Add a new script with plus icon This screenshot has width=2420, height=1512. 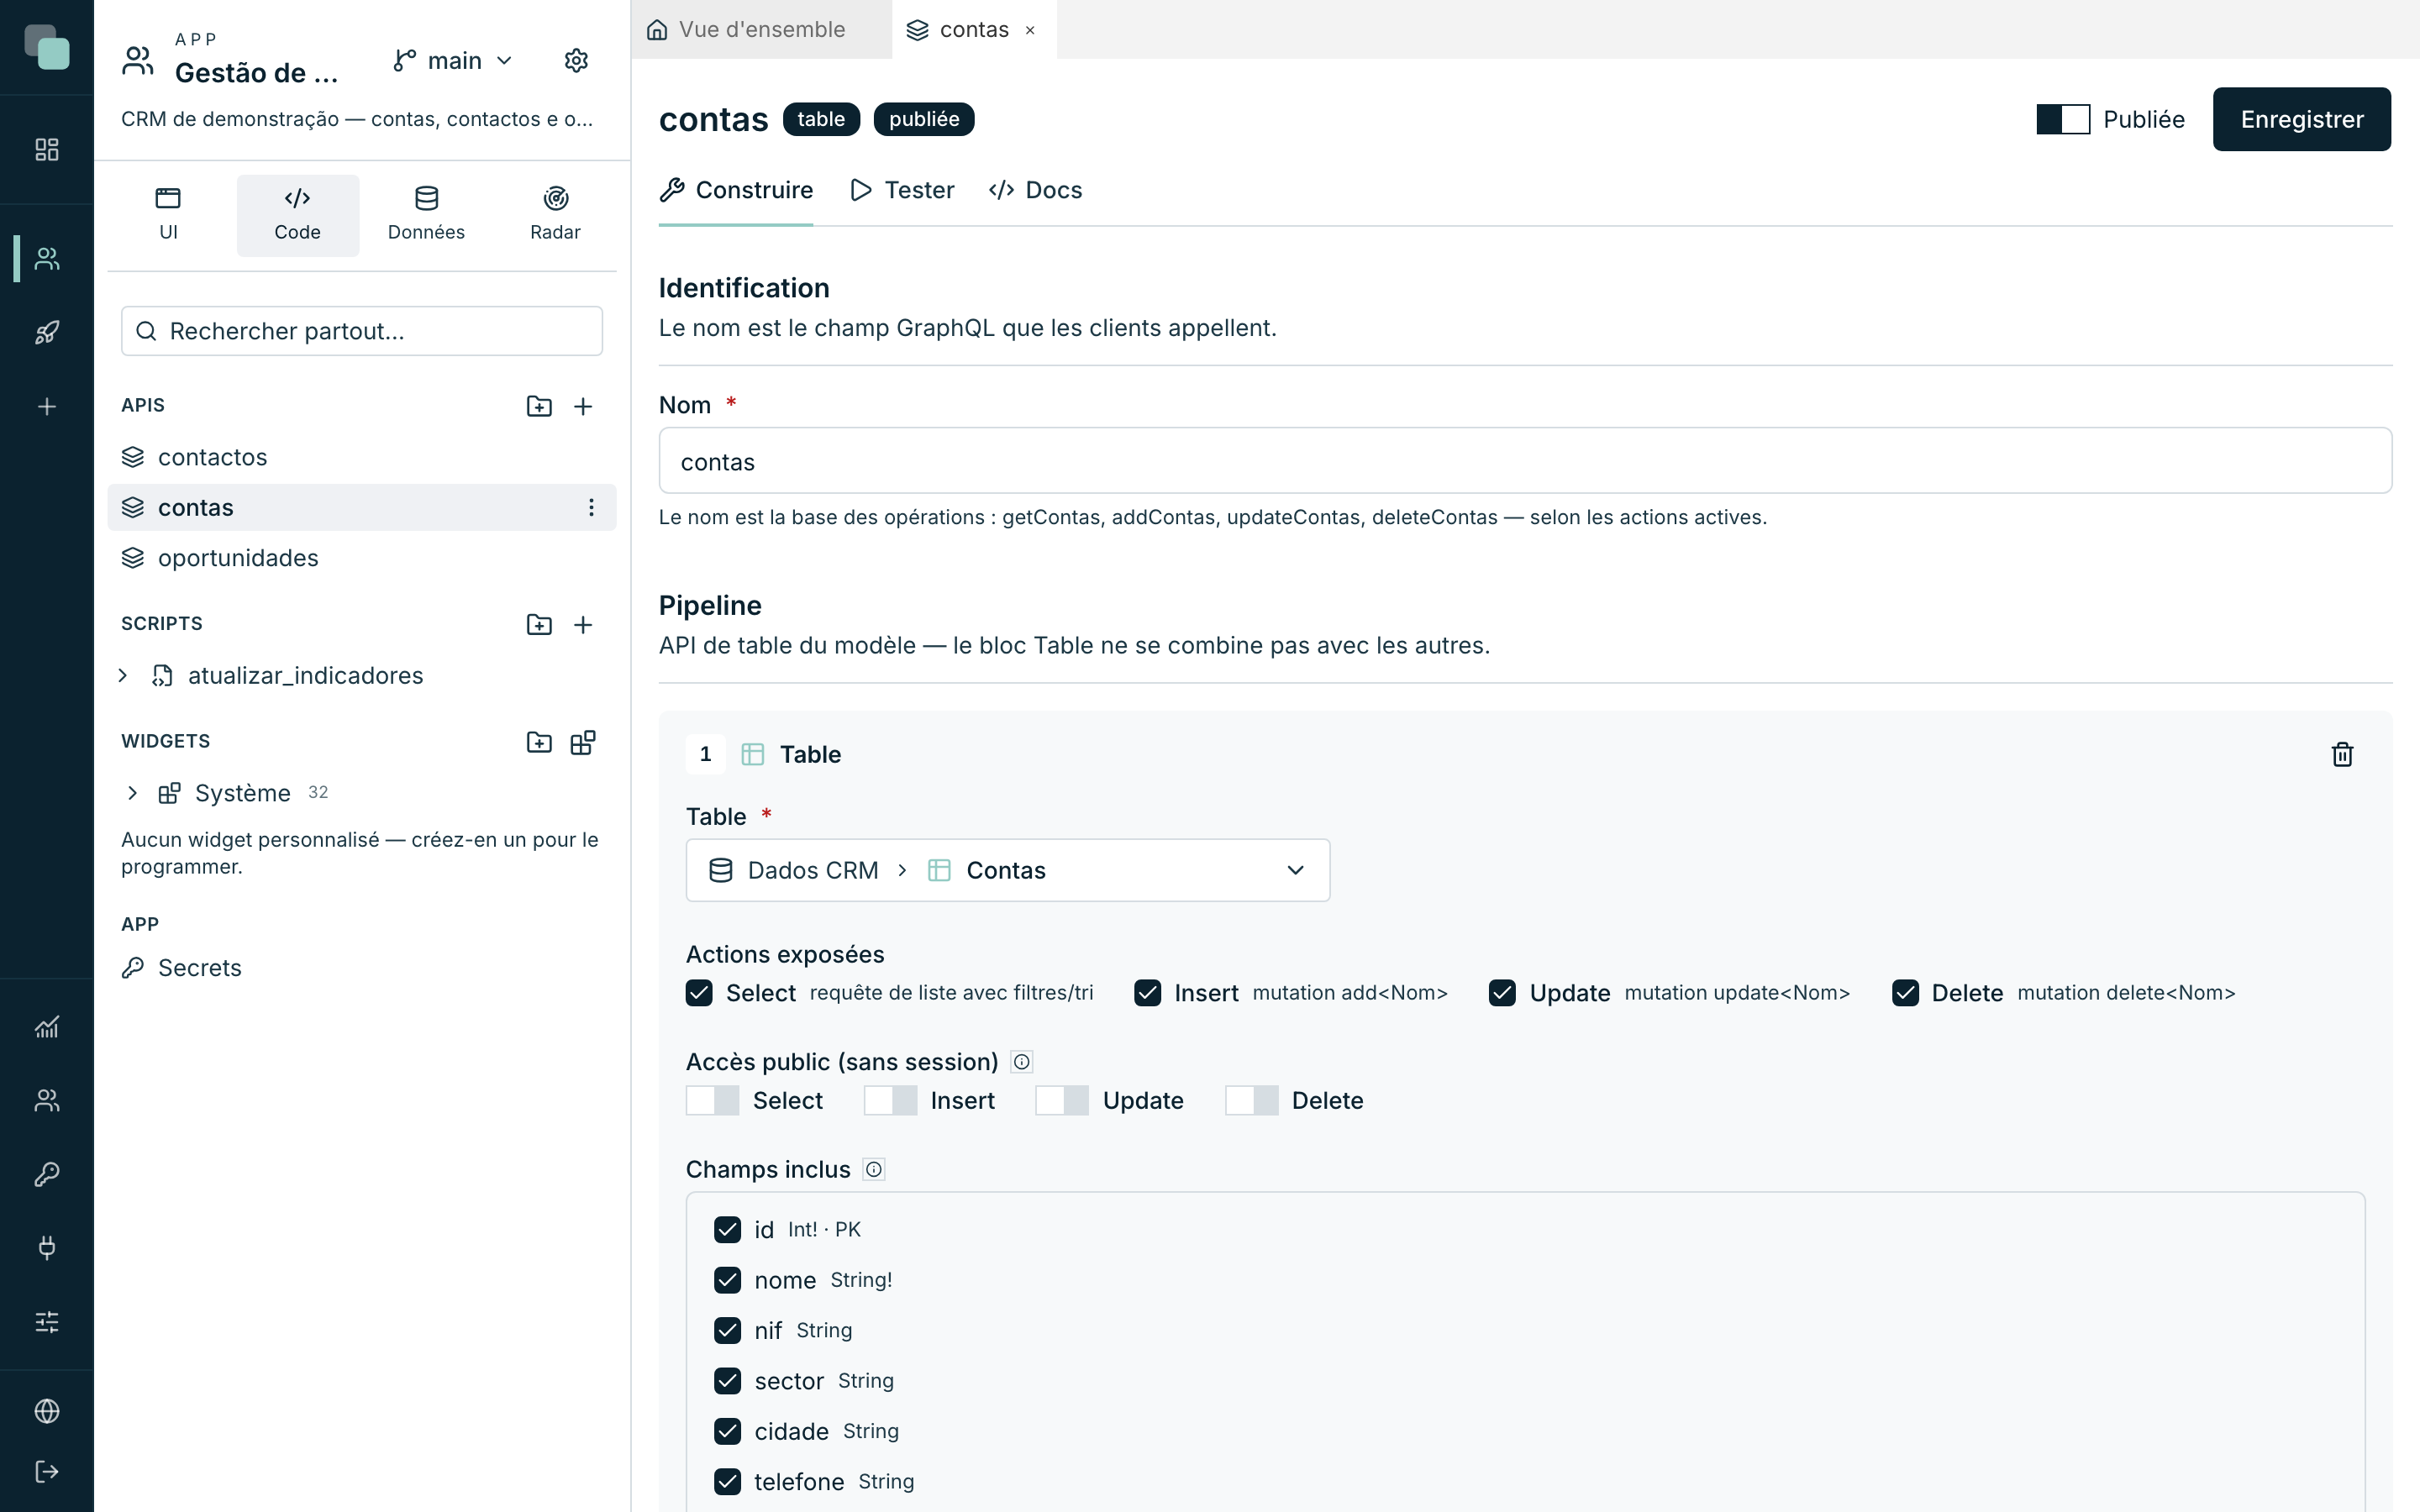pyautogui.click(x=583, y=624)
